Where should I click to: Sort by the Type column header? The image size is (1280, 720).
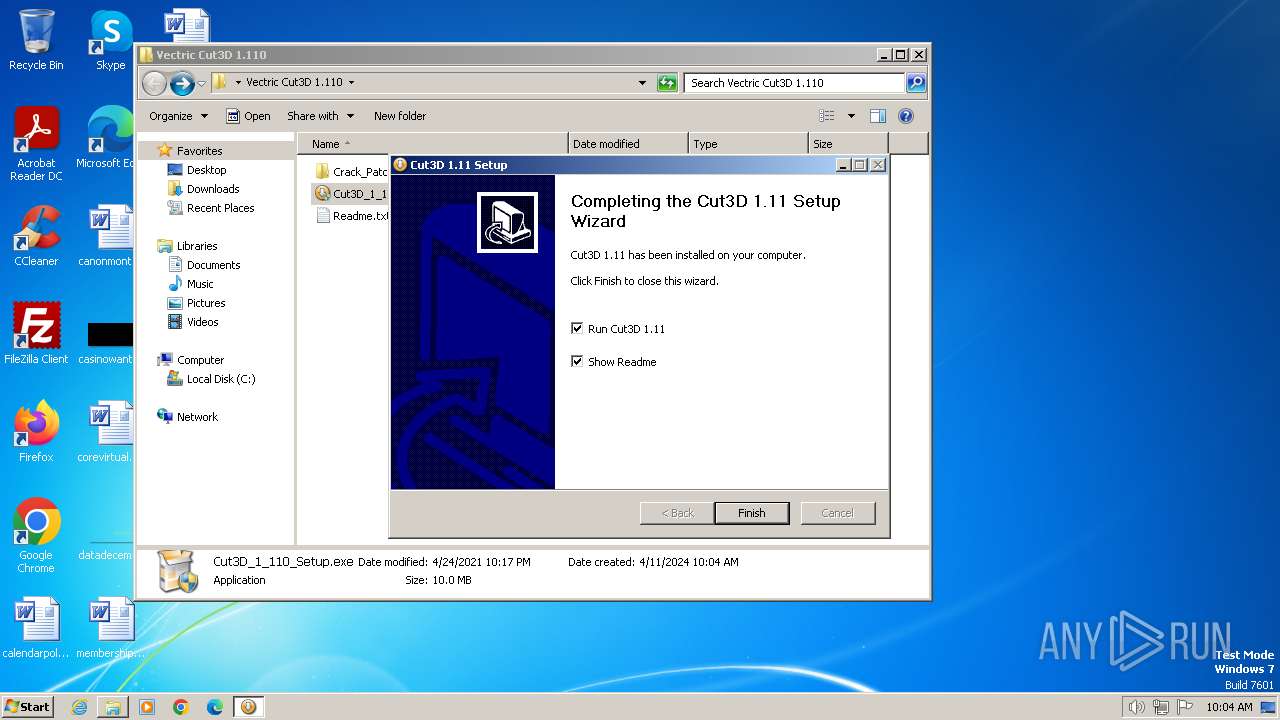[x=748, y=144]
